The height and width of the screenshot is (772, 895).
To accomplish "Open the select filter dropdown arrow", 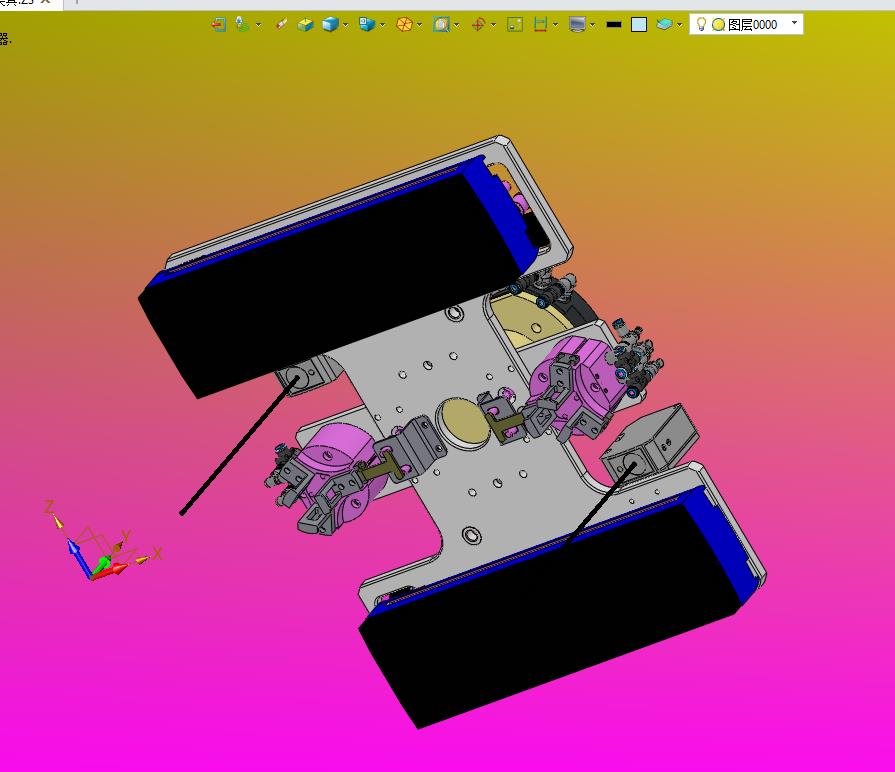I will click(x=259, y=25).
